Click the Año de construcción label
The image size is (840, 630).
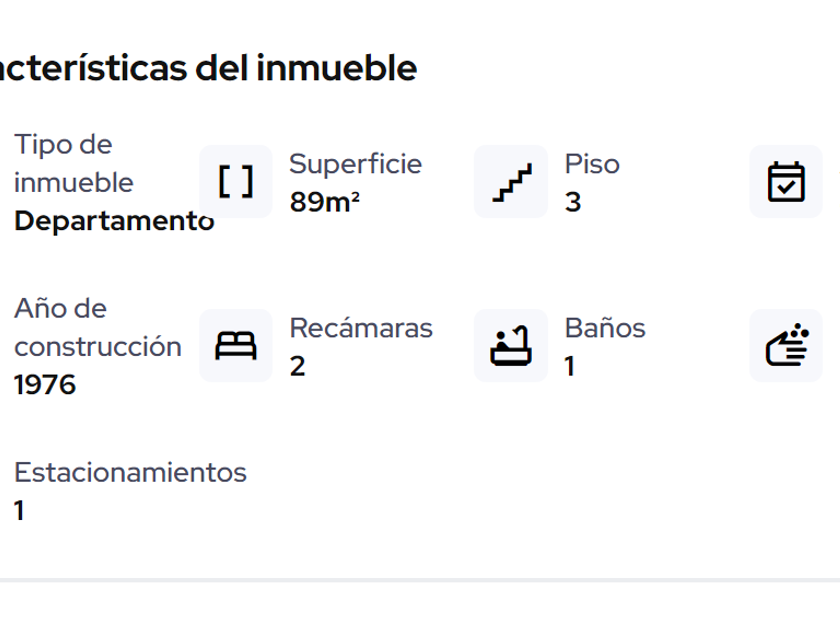tap(97, 328)
